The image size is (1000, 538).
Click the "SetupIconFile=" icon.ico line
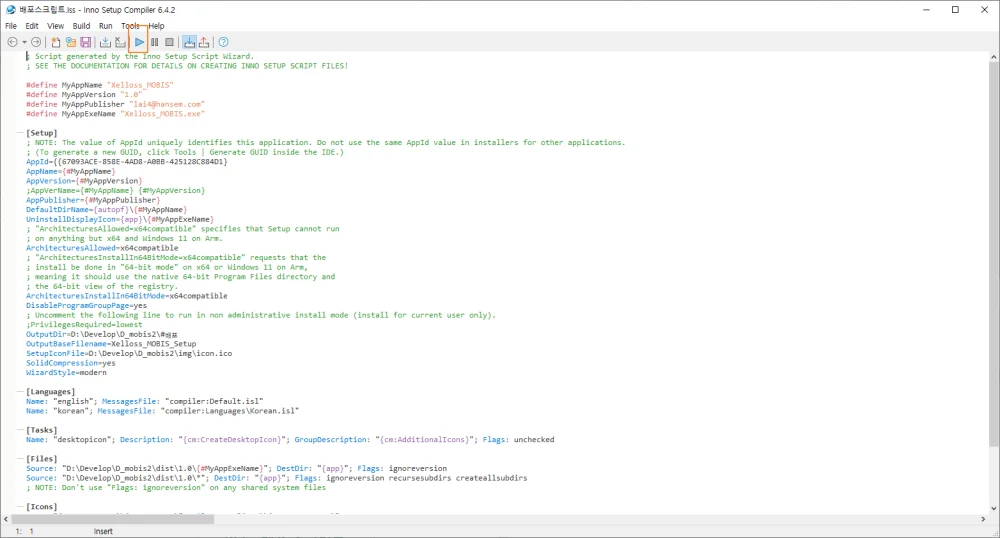(x=129, y=353)
